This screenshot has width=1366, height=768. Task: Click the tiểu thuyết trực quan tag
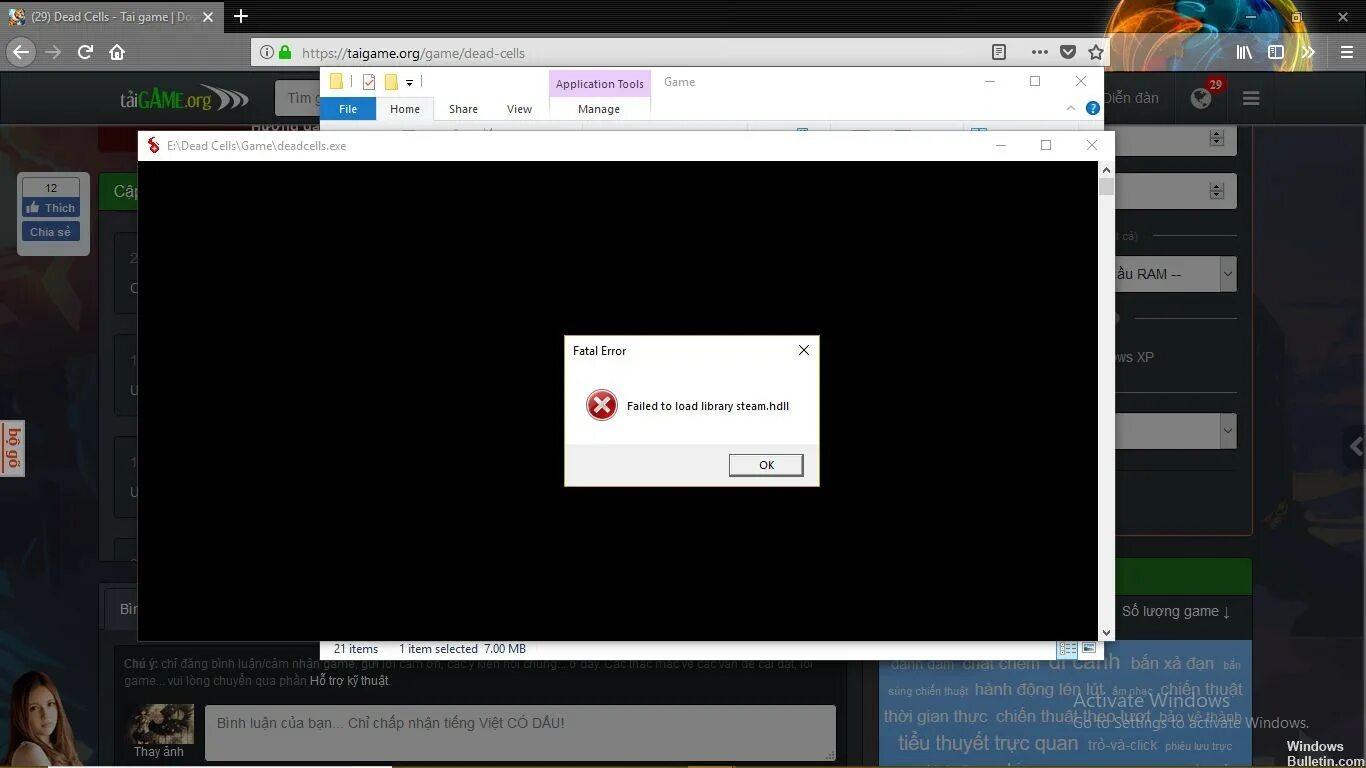pyautogui.click(x=988, y=743)
